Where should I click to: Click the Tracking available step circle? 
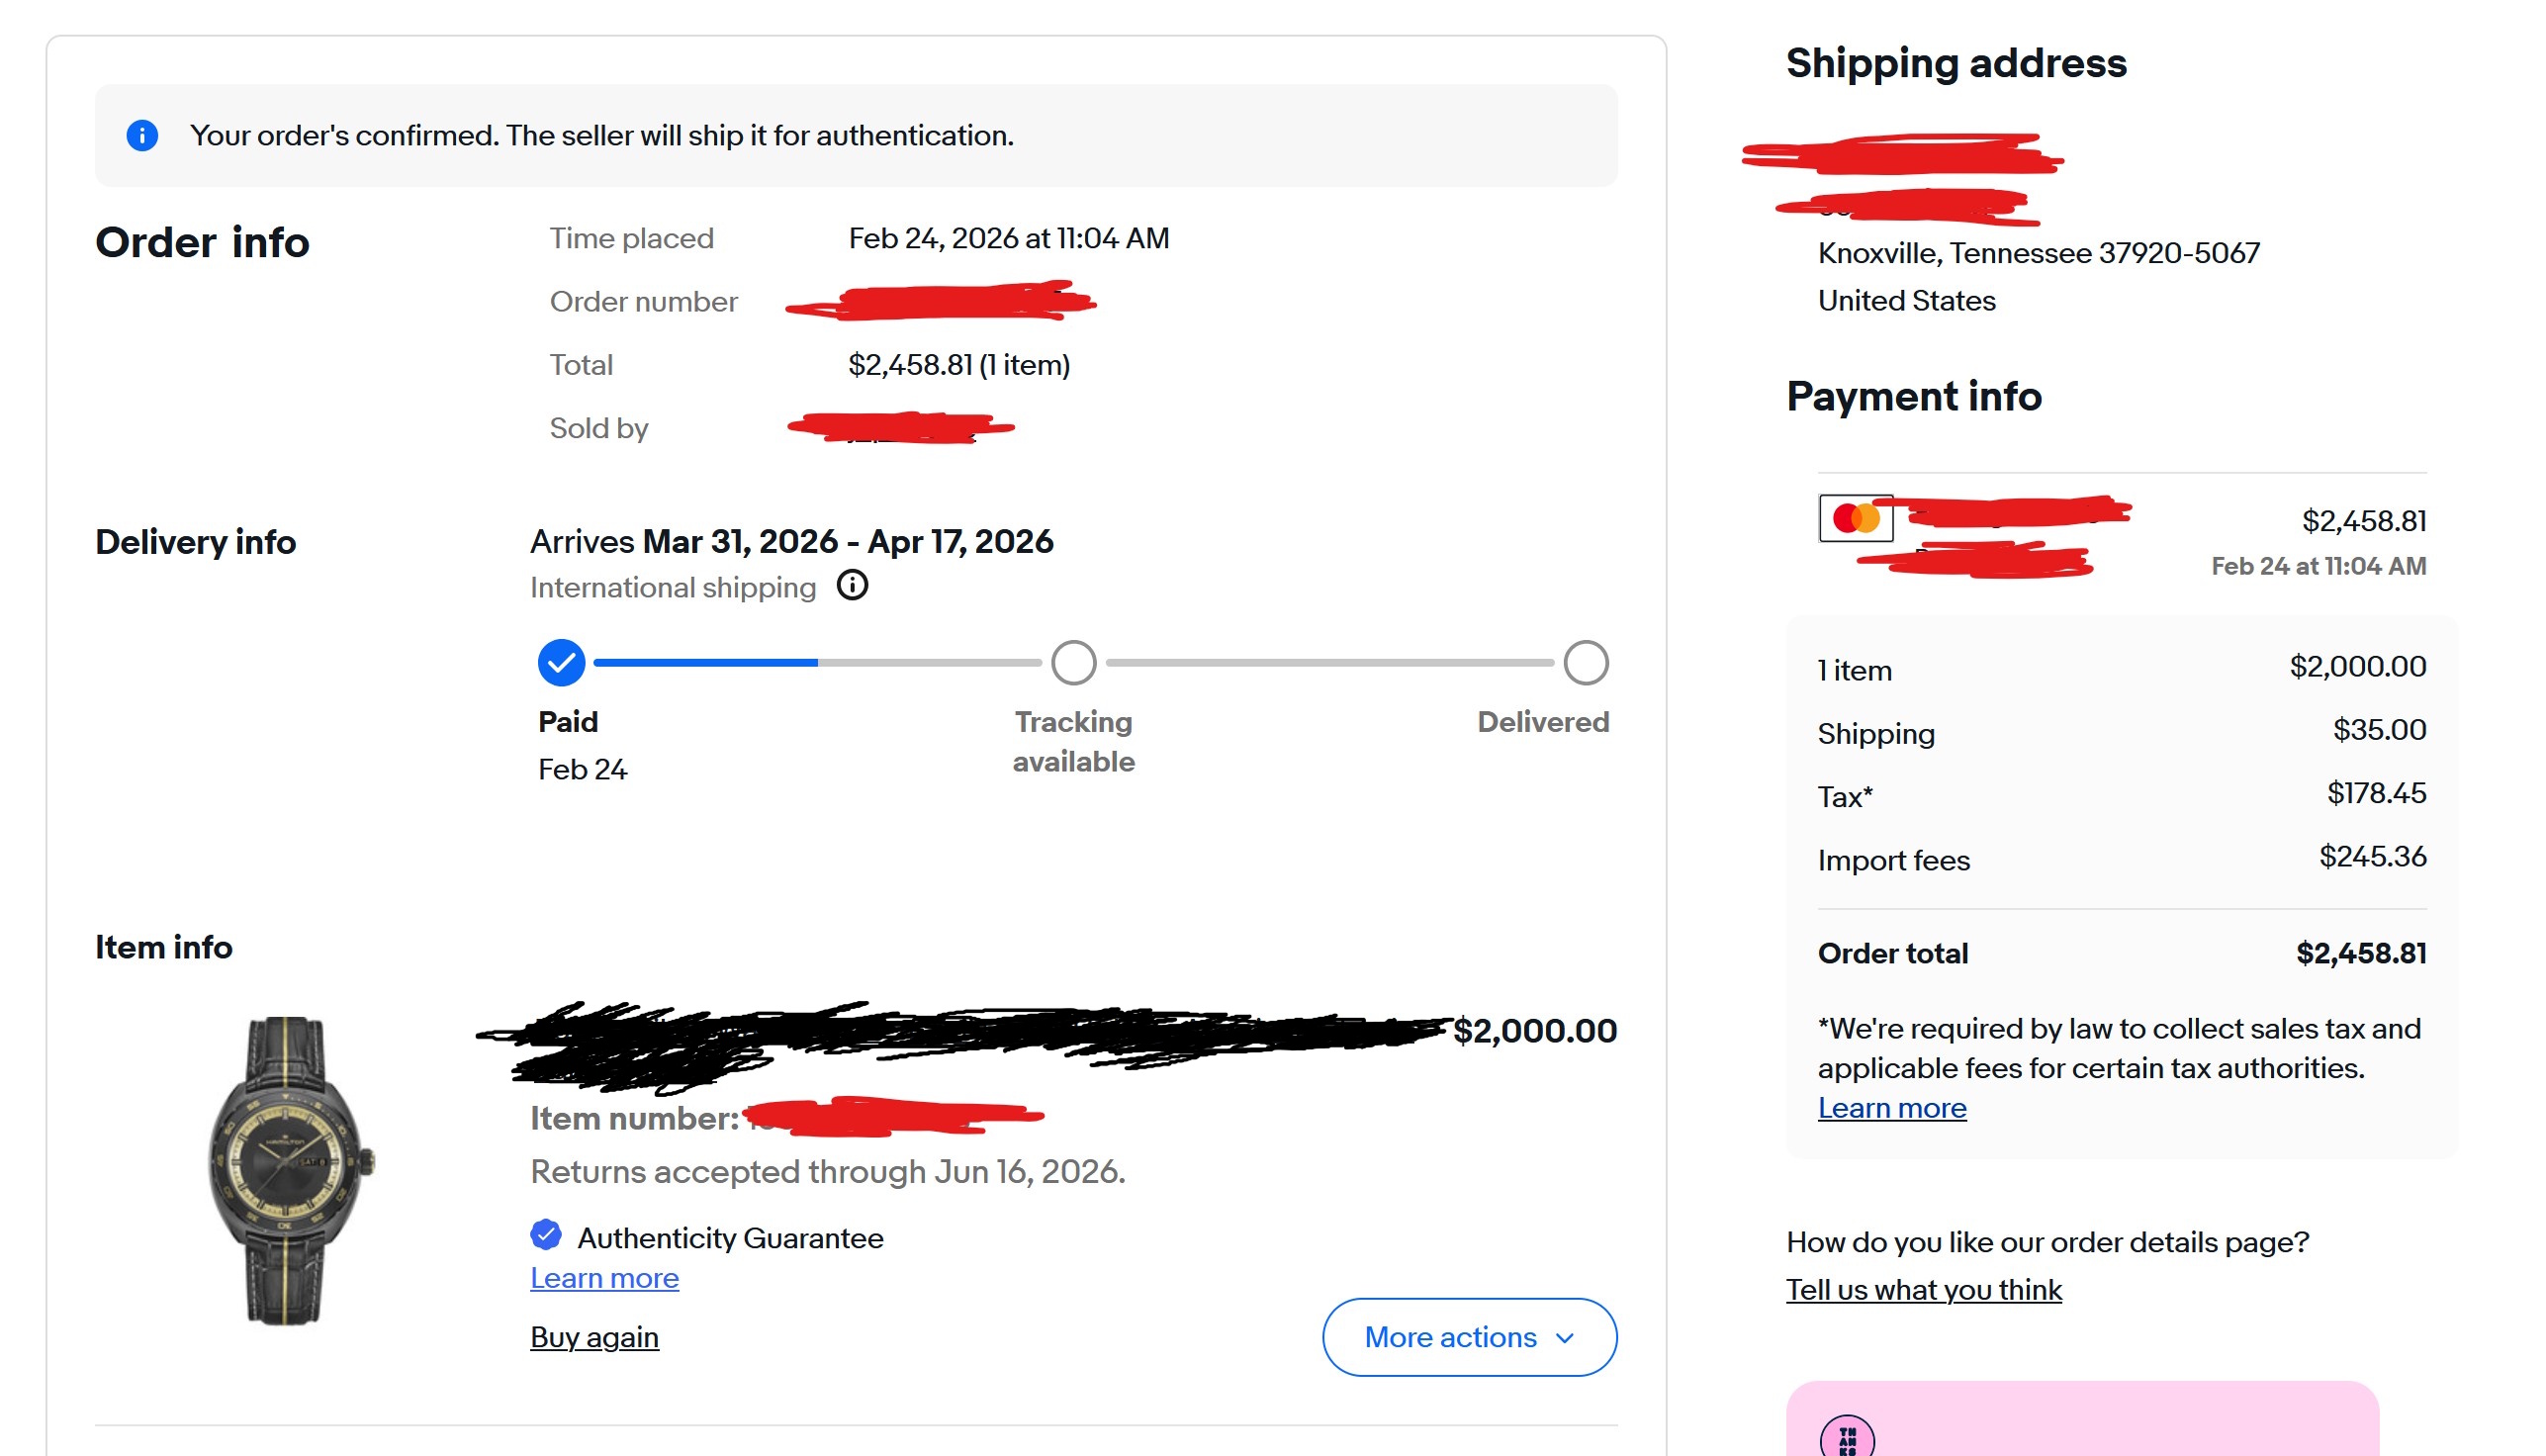point(1073,662)
